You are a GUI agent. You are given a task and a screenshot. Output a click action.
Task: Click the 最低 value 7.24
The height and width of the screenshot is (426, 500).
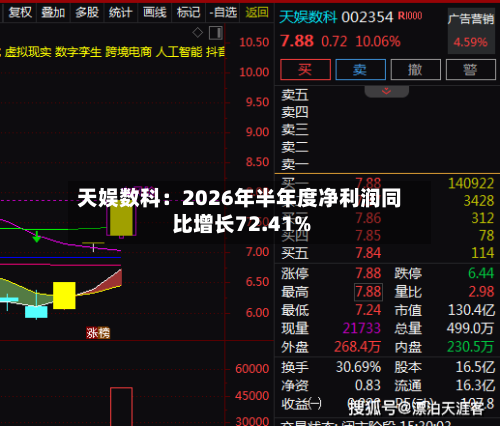pyautogui.click(x=368, y=310)
